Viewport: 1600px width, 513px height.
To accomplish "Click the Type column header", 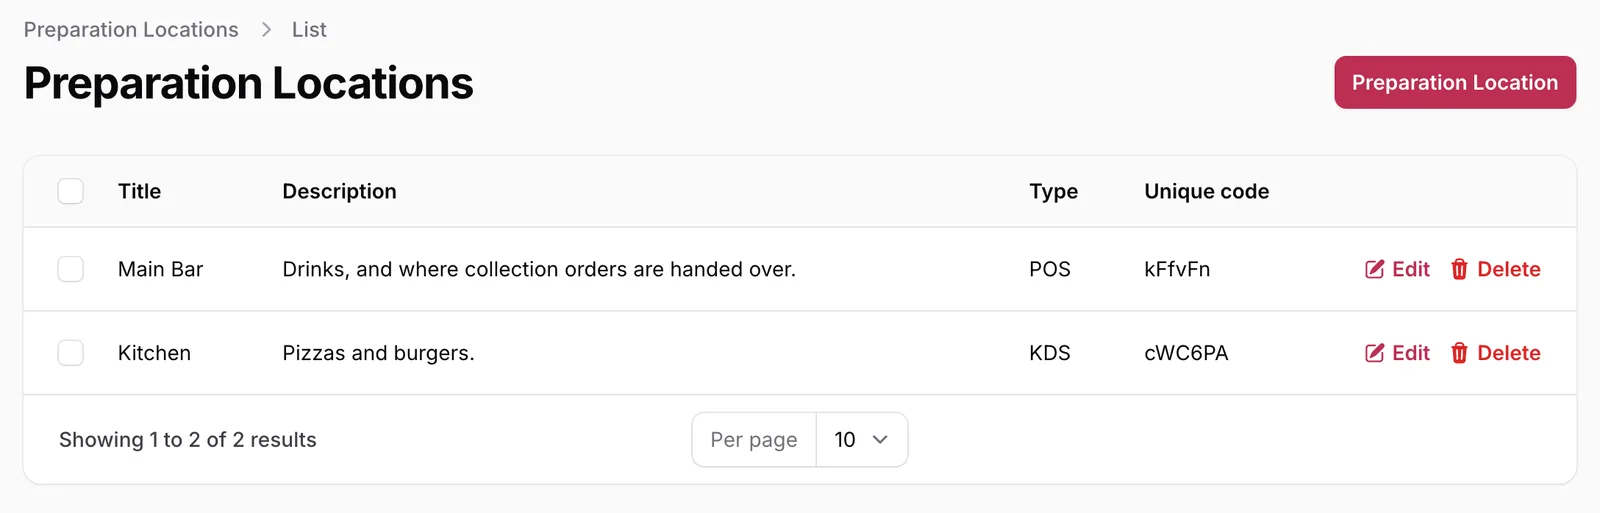I will (1054, 191).
